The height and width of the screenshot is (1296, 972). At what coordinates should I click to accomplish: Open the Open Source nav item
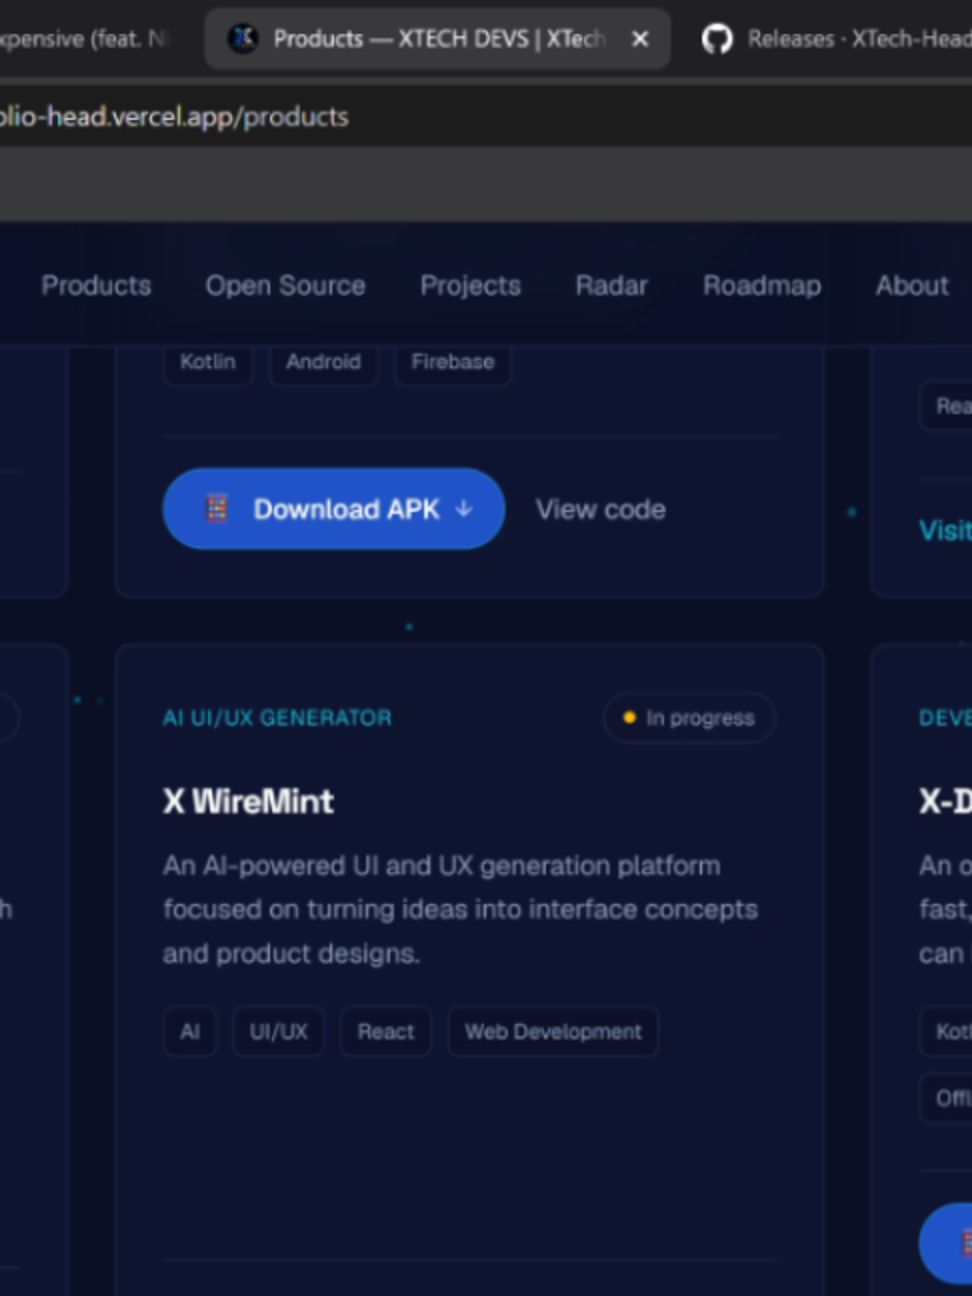pos(285,286)
